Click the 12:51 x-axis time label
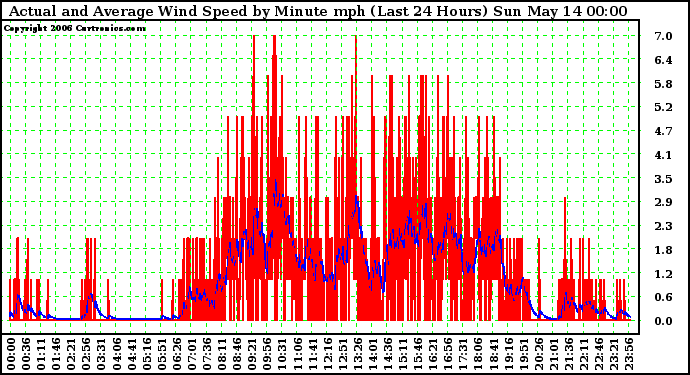The height and width of the screenshot is (375, 690). (x=342, y=354)
